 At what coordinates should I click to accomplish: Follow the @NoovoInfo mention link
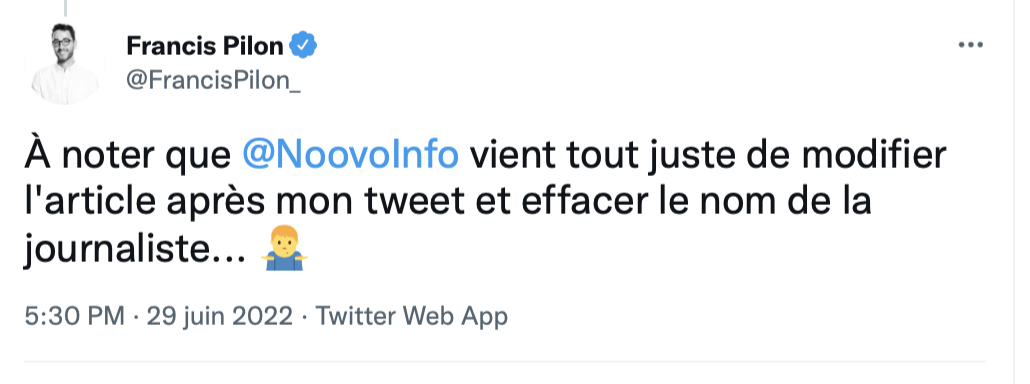[x=351, y=155]
